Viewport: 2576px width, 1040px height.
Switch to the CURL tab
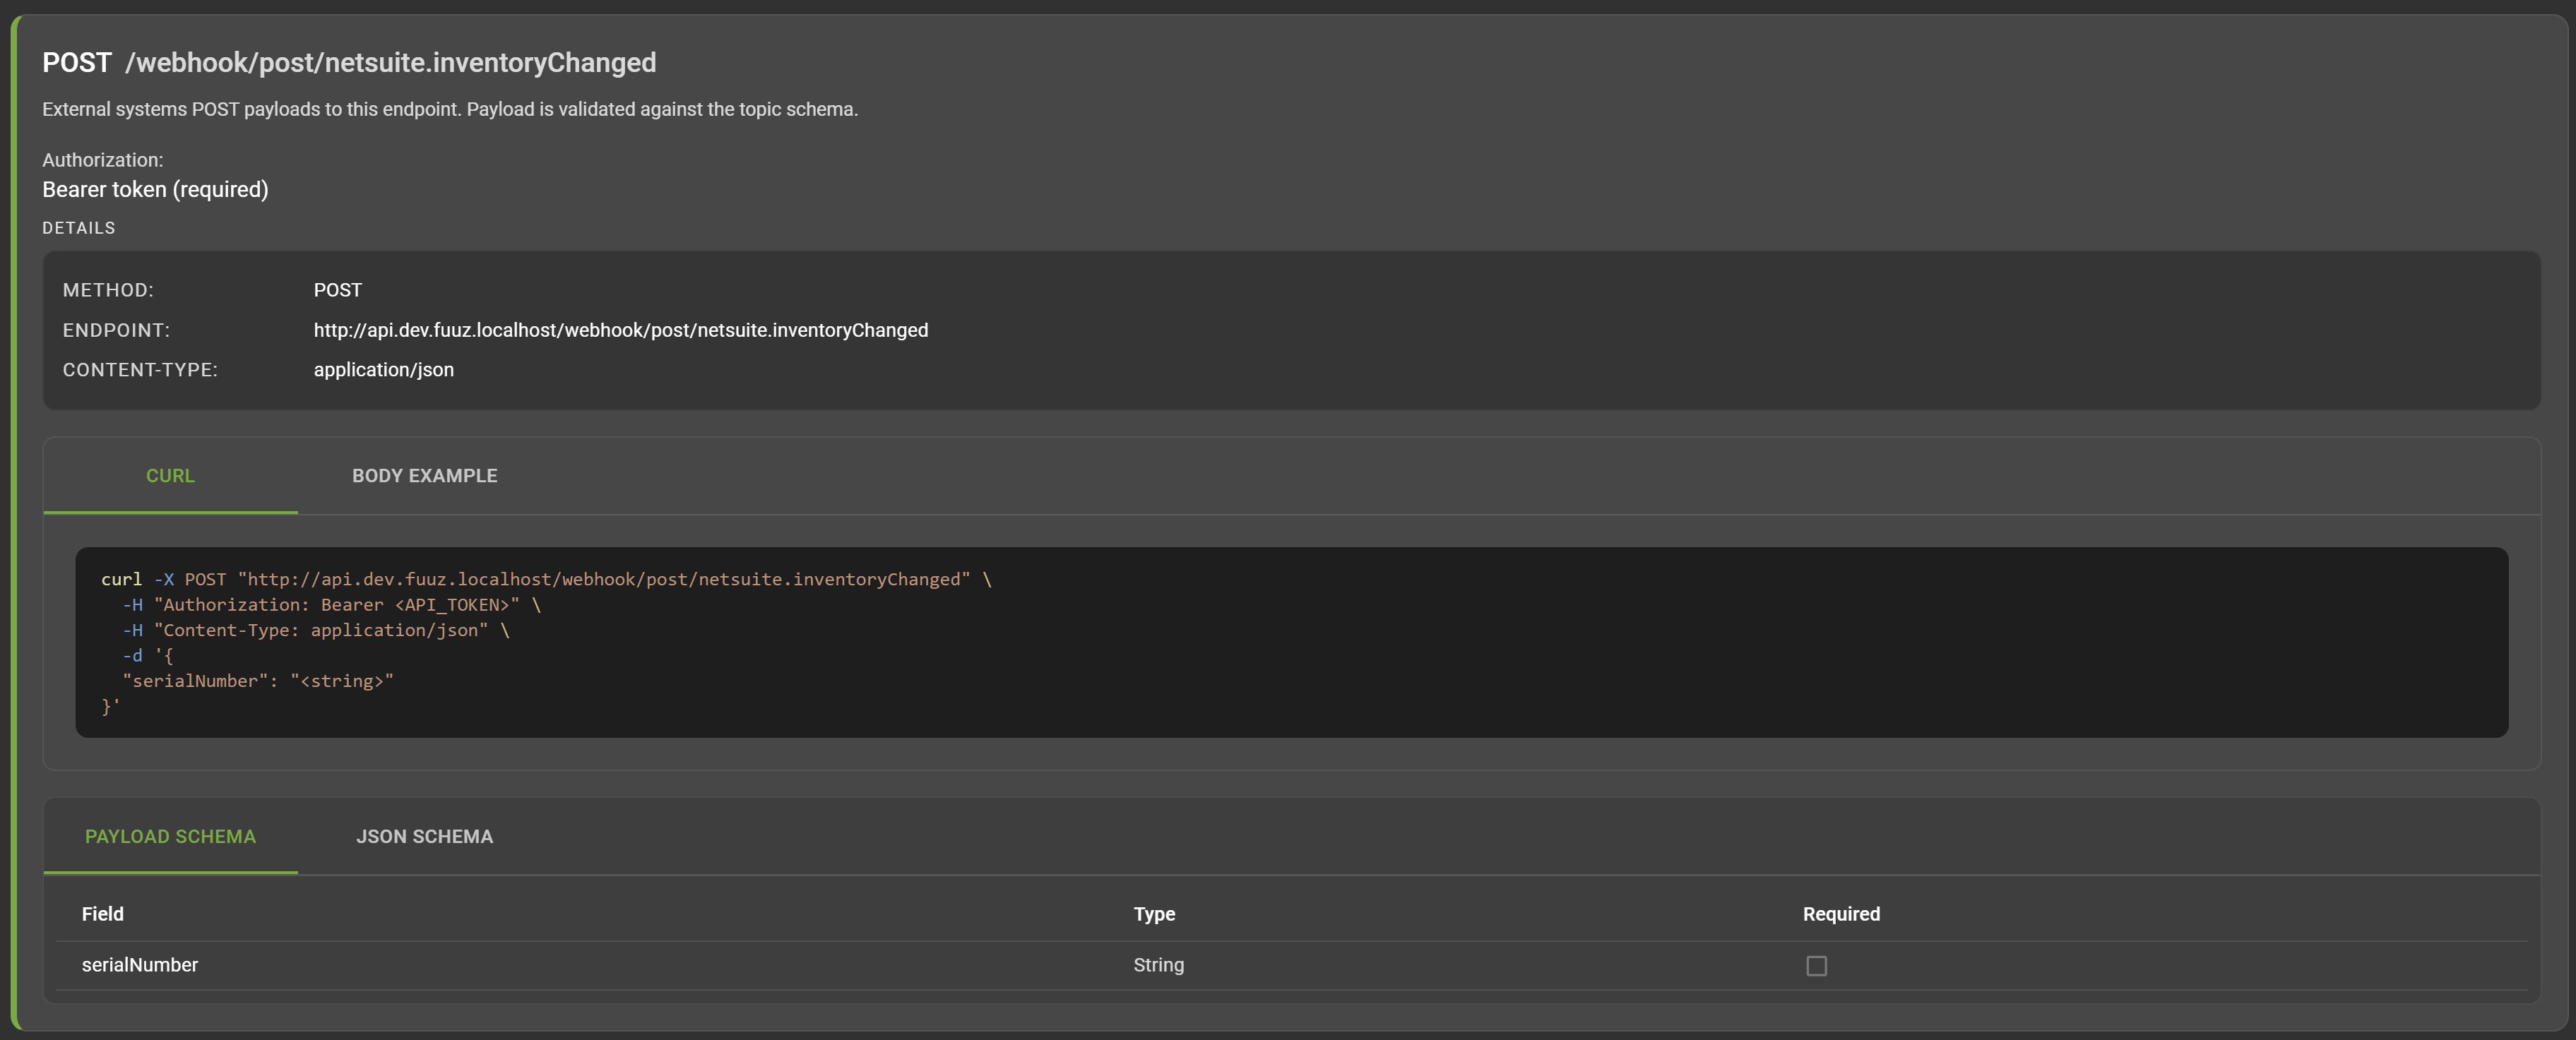pyautogui.click(x=170, y=476)
